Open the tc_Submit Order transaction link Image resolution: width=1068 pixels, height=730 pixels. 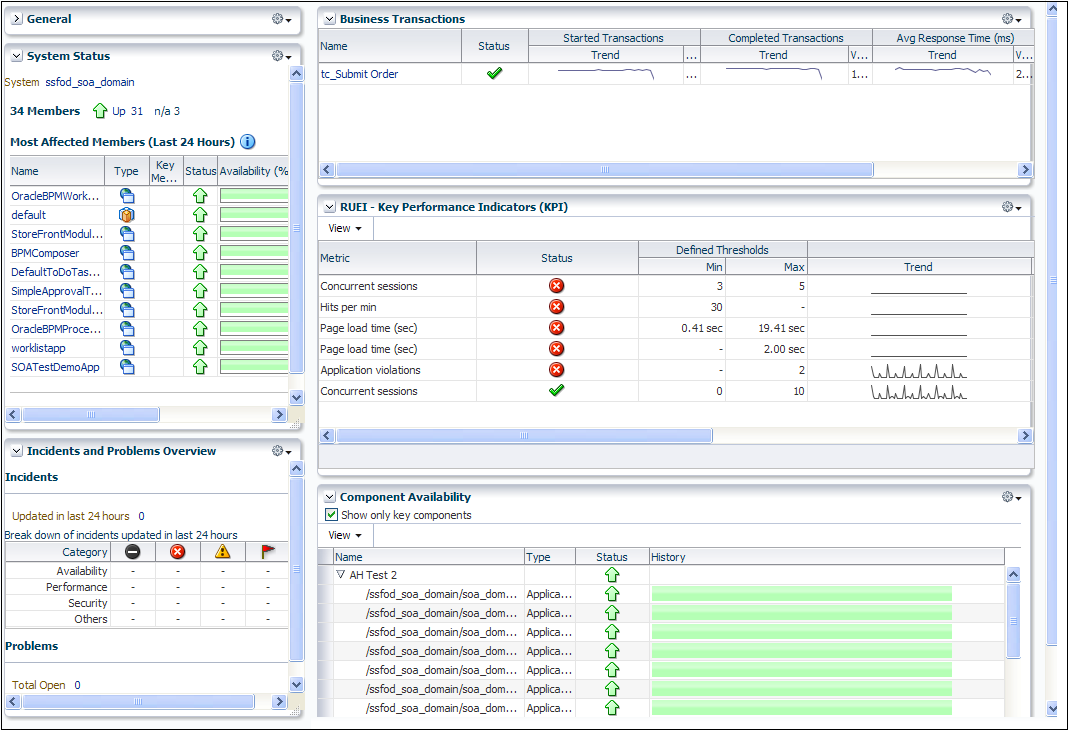360,74
